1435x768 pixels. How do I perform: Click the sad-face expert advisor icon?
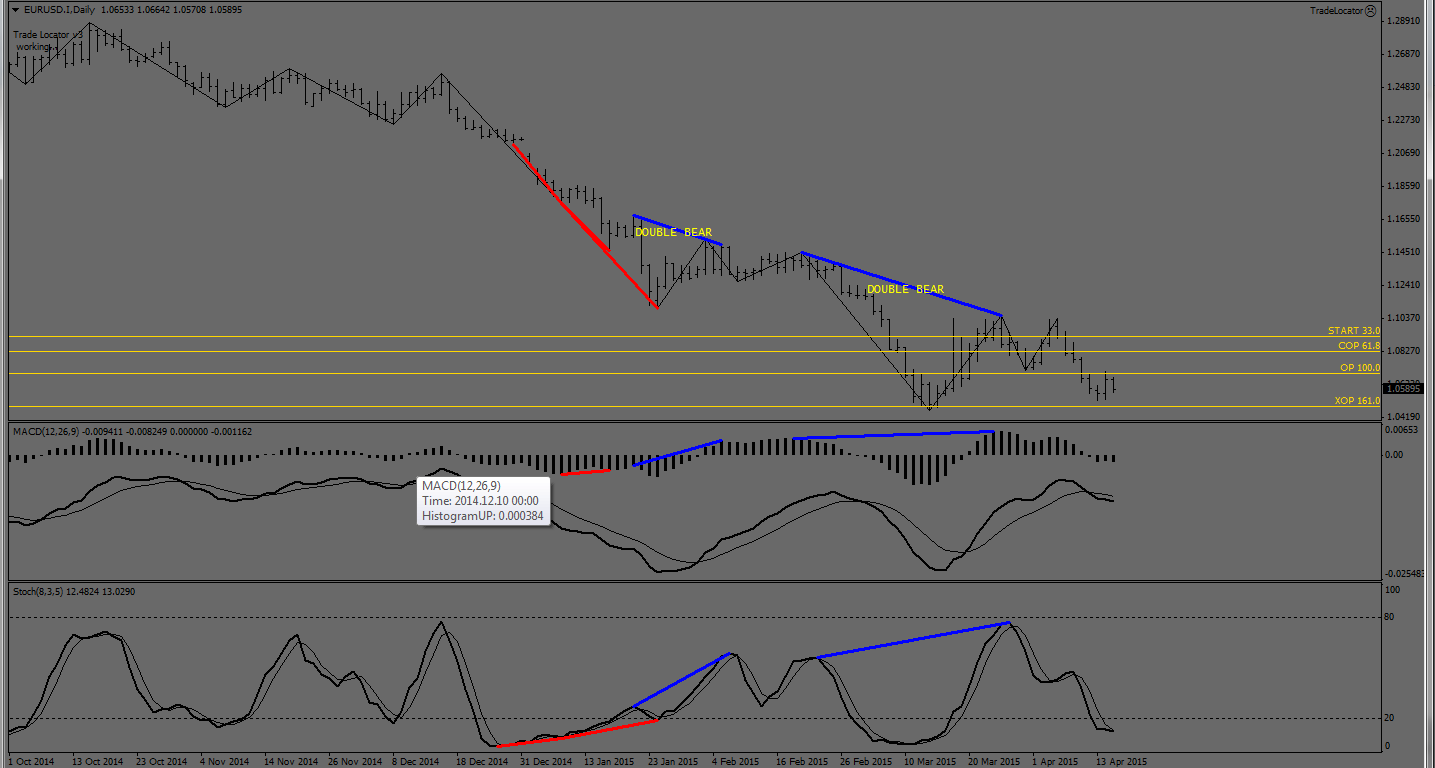(x=1370, y=10)
